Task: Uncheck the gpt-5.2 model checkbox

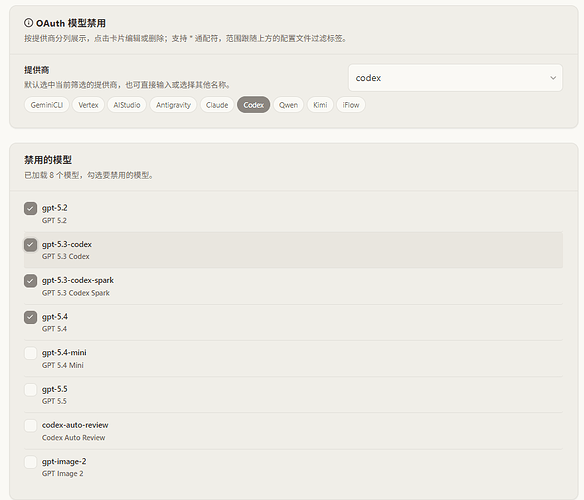Action: (x=31, y=209)
